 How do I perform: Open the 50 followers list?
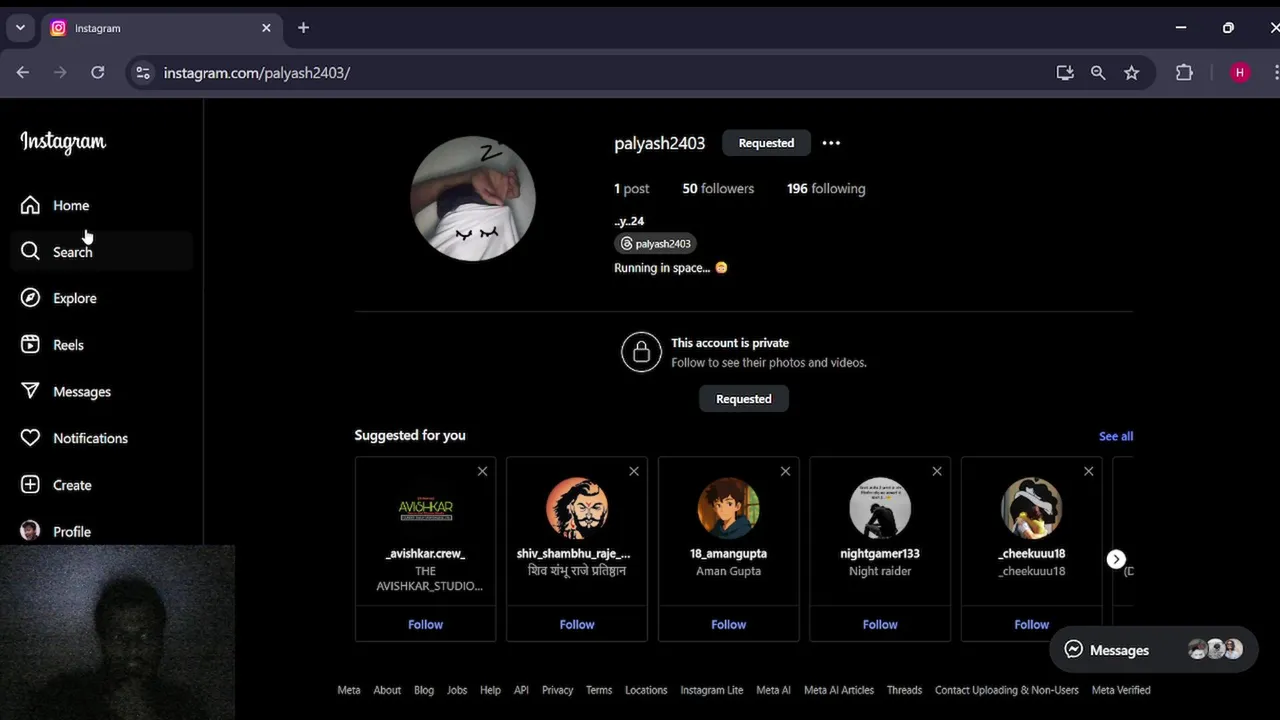tap(718, 188)
